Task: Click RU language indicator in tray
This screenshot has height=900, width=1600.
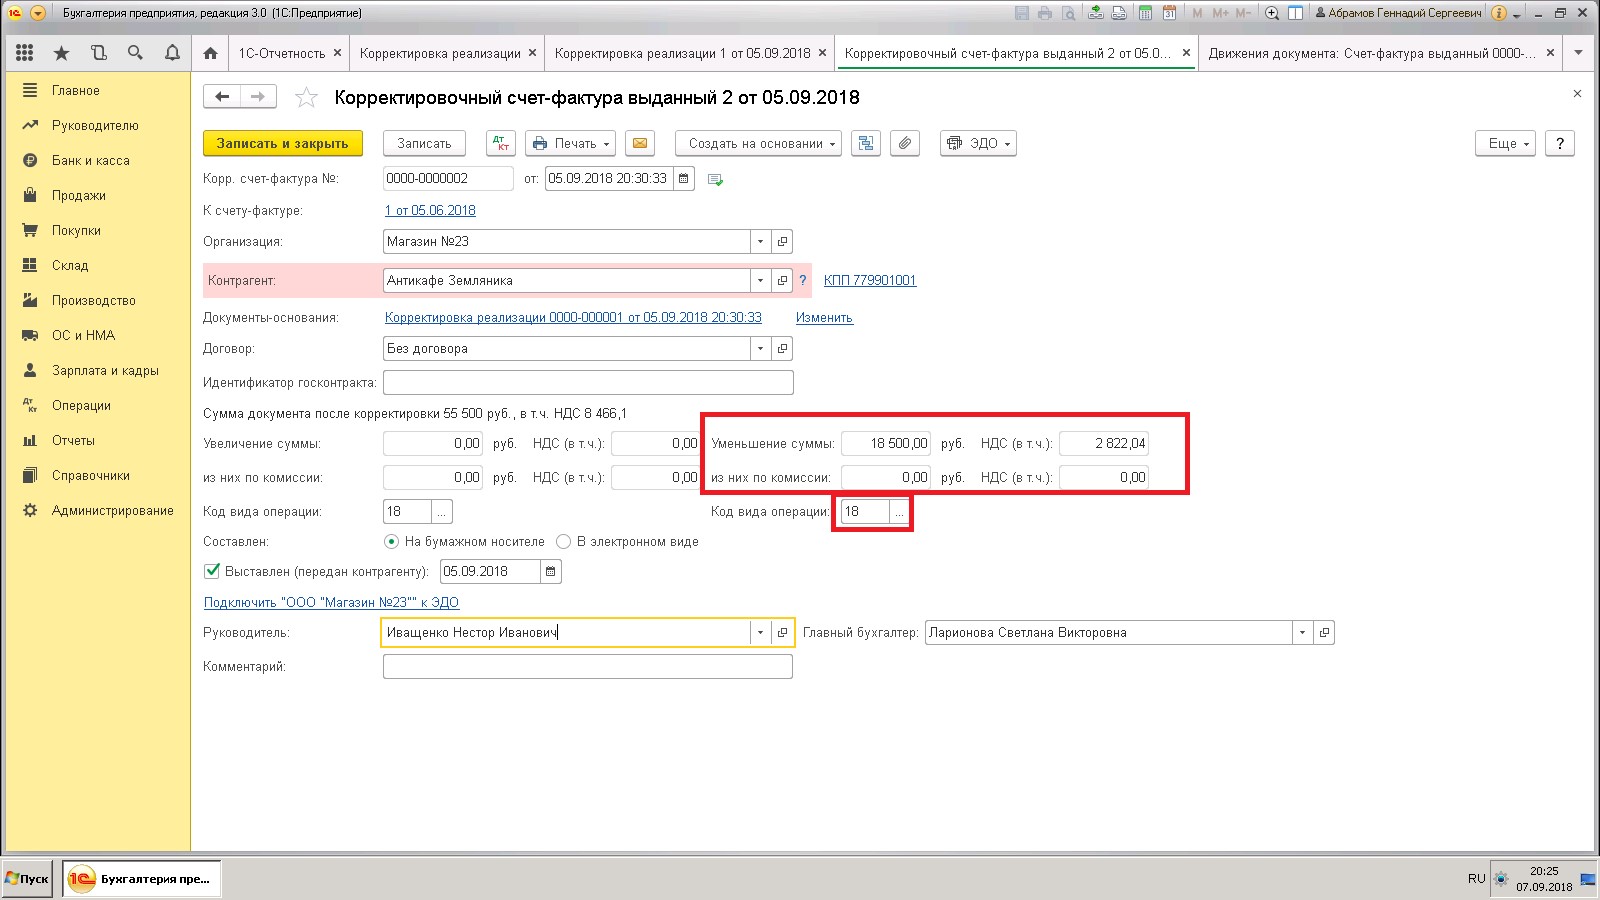Action: coord(1476,879)
